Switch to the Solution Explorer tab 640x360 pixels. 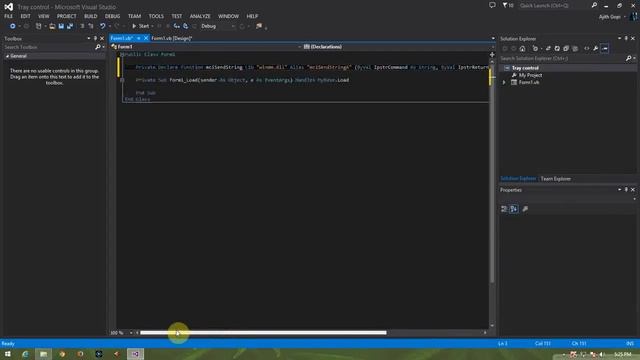coord(518,179)
